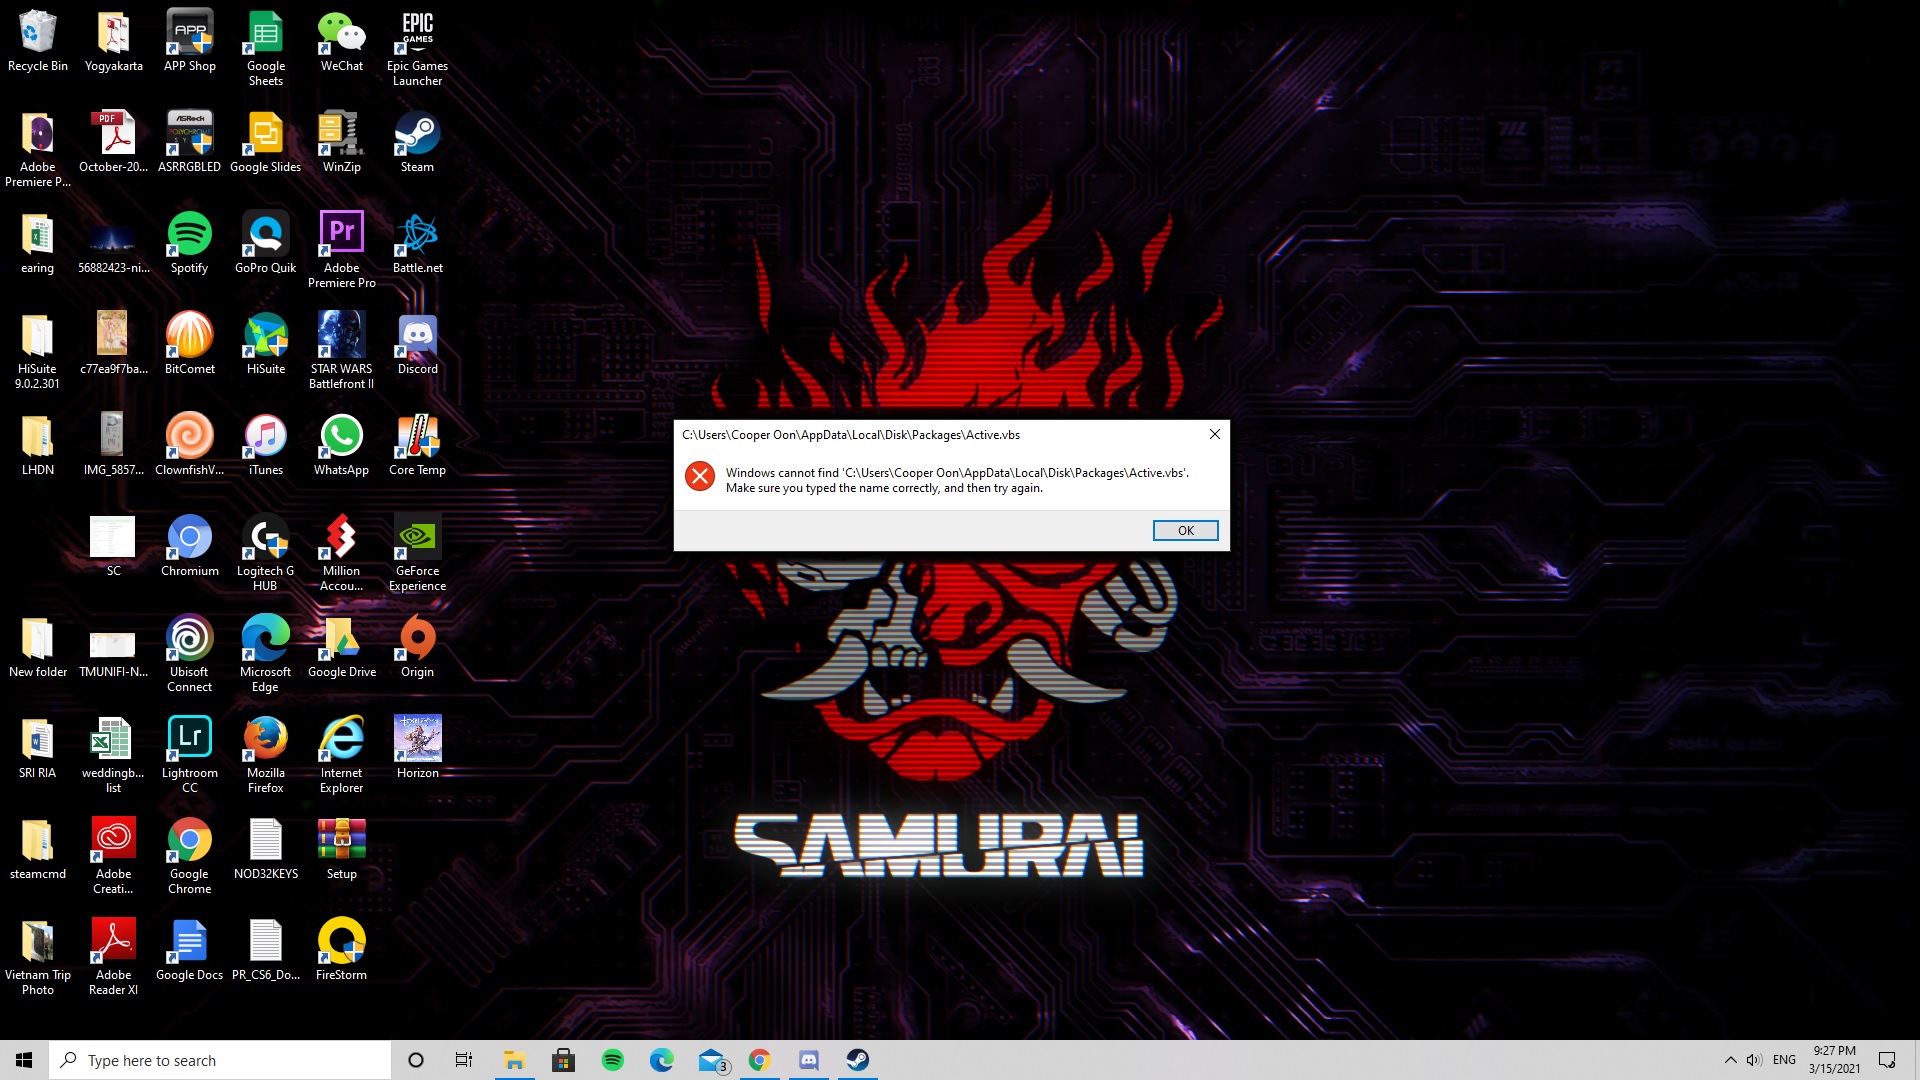Viewport: 1920px width, 1080px height.
Task: Click OK in the error dialog
Action: [x=1185, y=530]
